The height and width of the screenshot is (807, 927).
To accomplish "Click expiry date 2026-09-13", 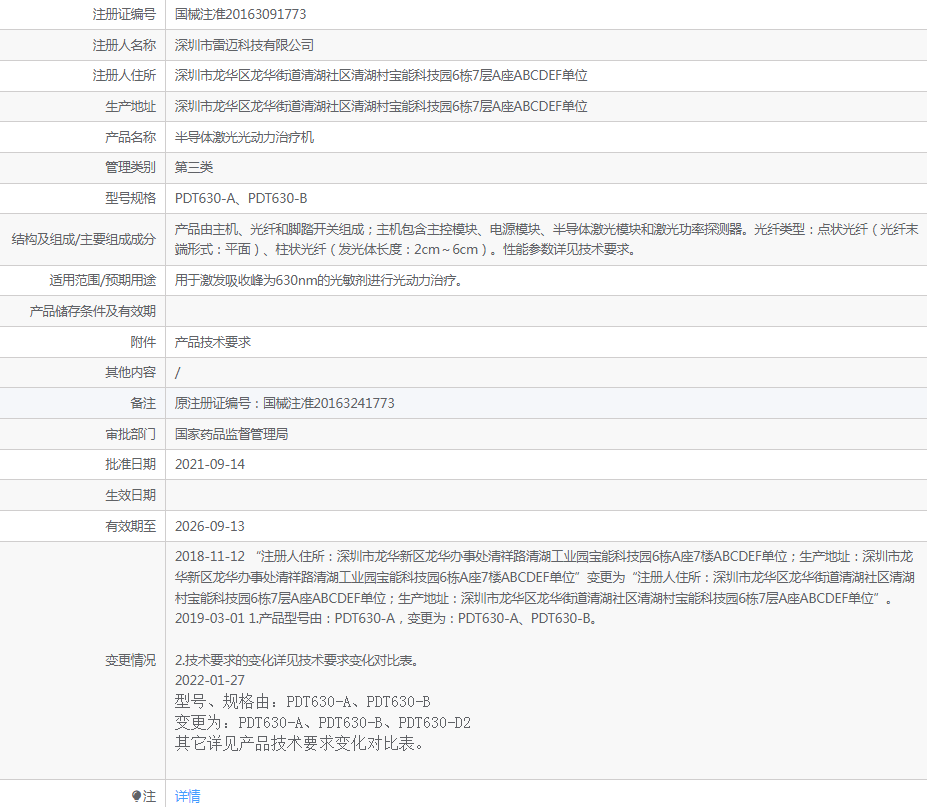I will [210, 526].
